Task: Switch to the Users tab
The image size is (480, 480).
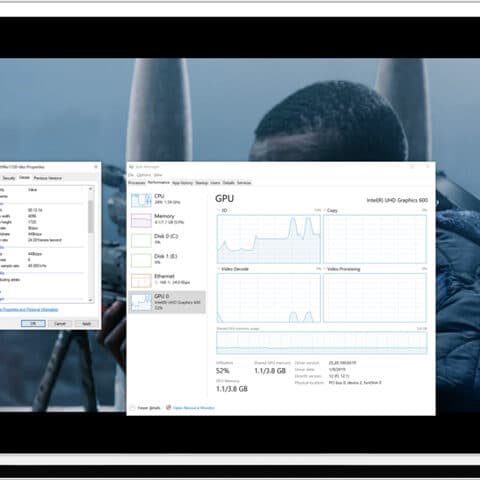Action: [215, 183]
